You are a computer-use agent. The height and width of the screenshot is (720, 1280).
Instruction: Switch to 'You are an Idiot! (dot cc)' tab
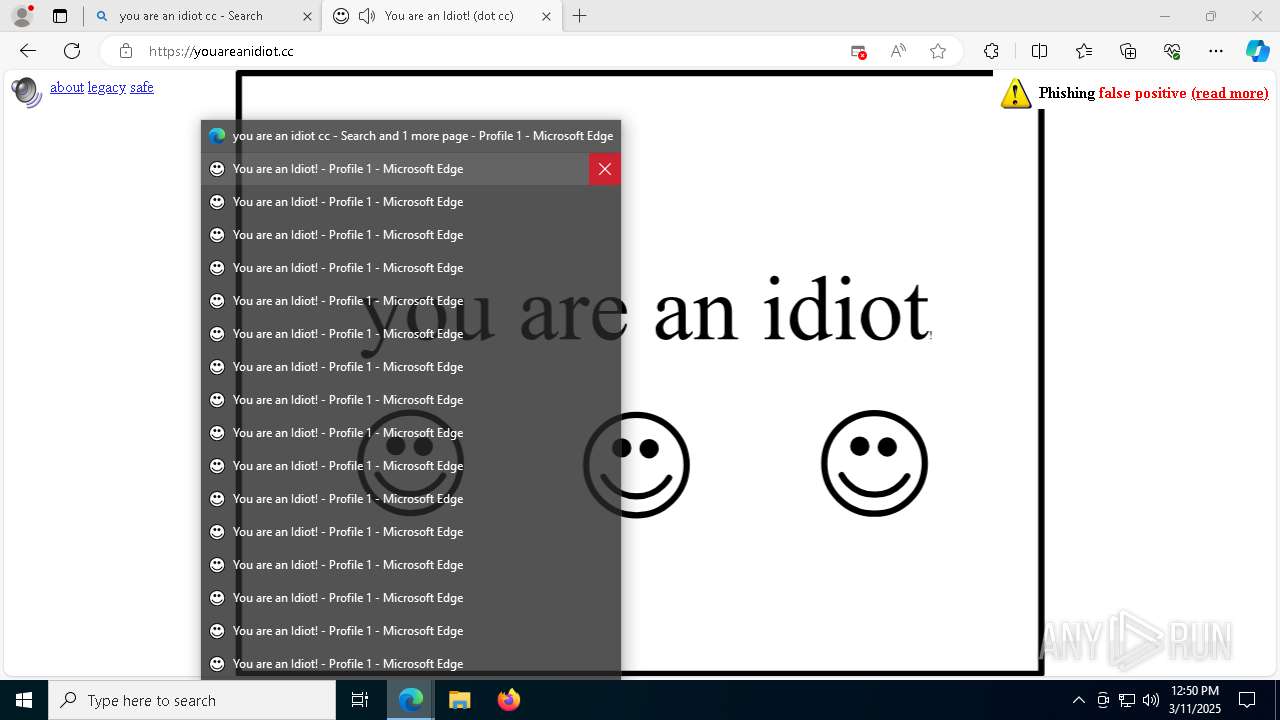coord(442,16)
